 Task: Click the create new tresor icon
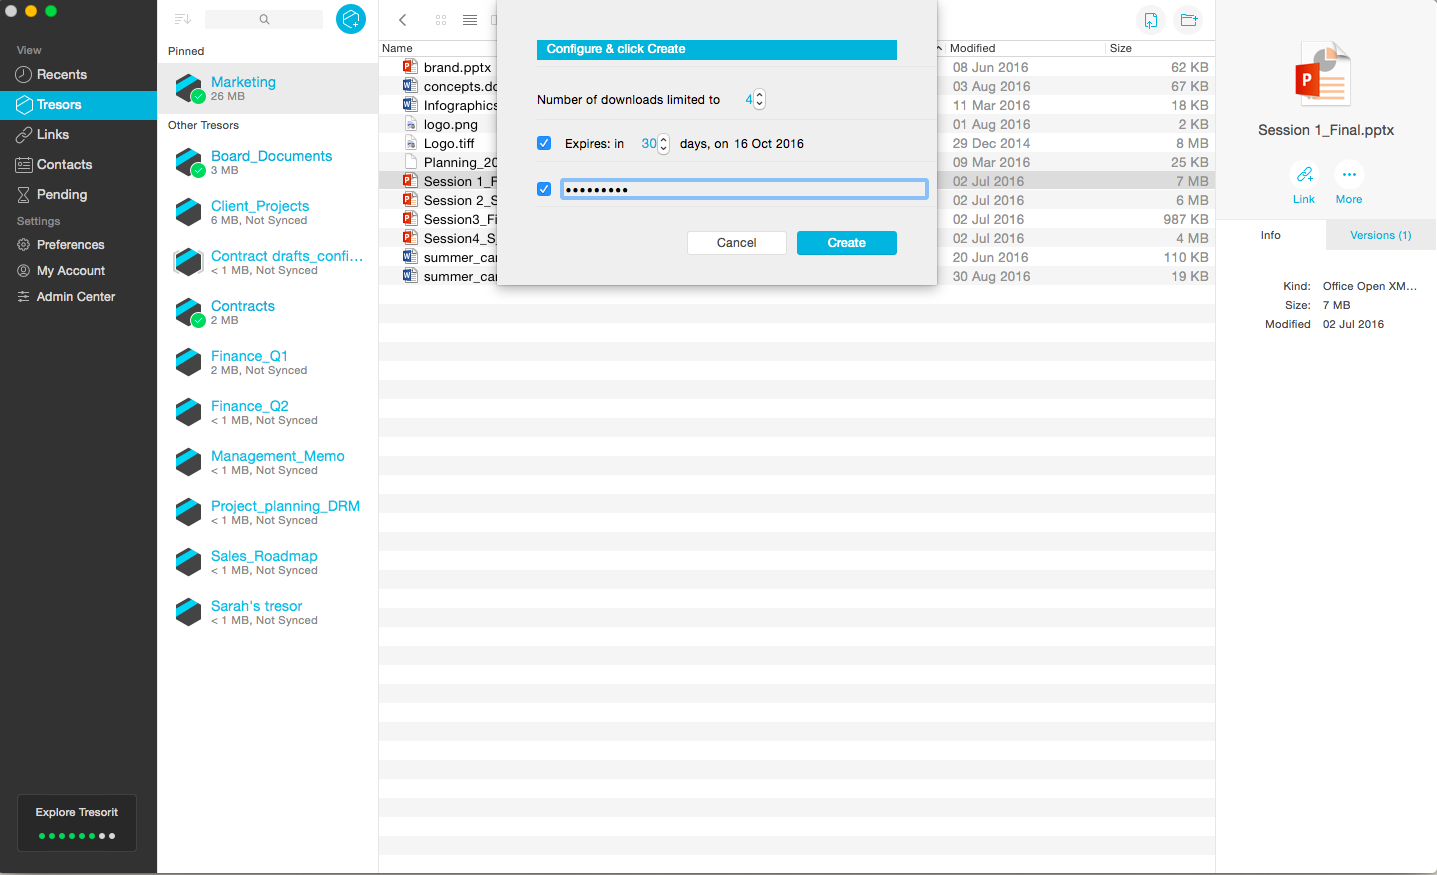[351, 19]
